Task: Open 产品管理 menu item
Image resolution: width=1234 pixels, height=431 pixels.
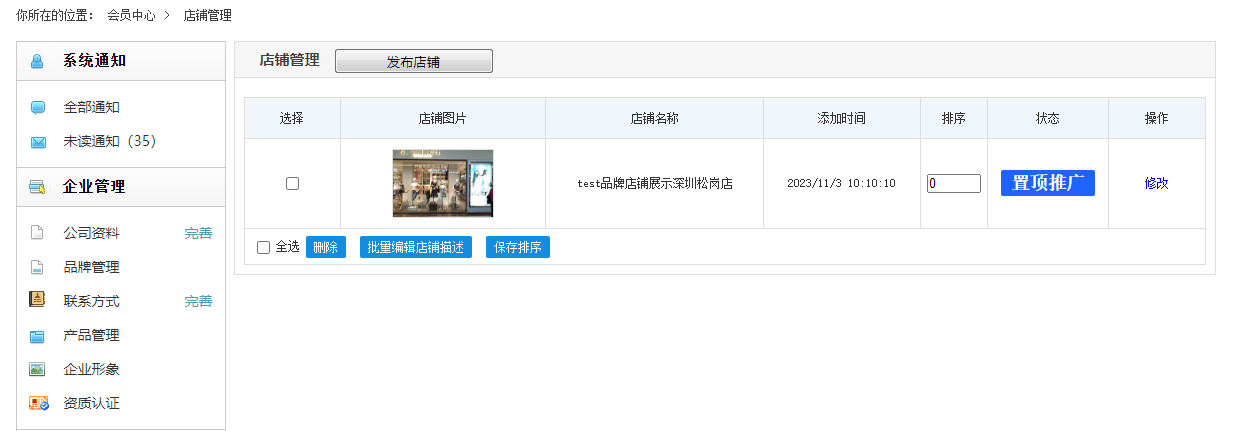Action: tap(91, 335)
